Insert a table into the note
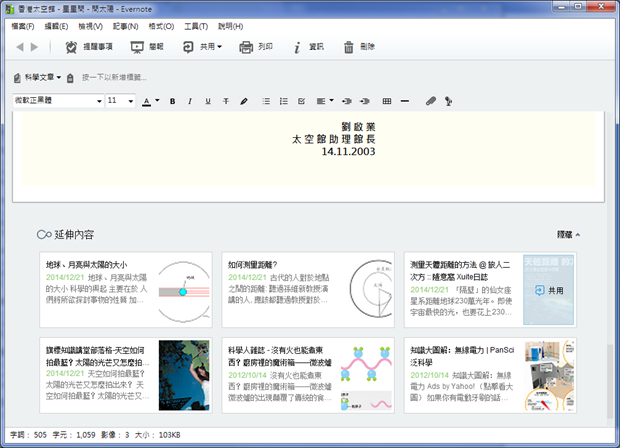 [387, 101]
